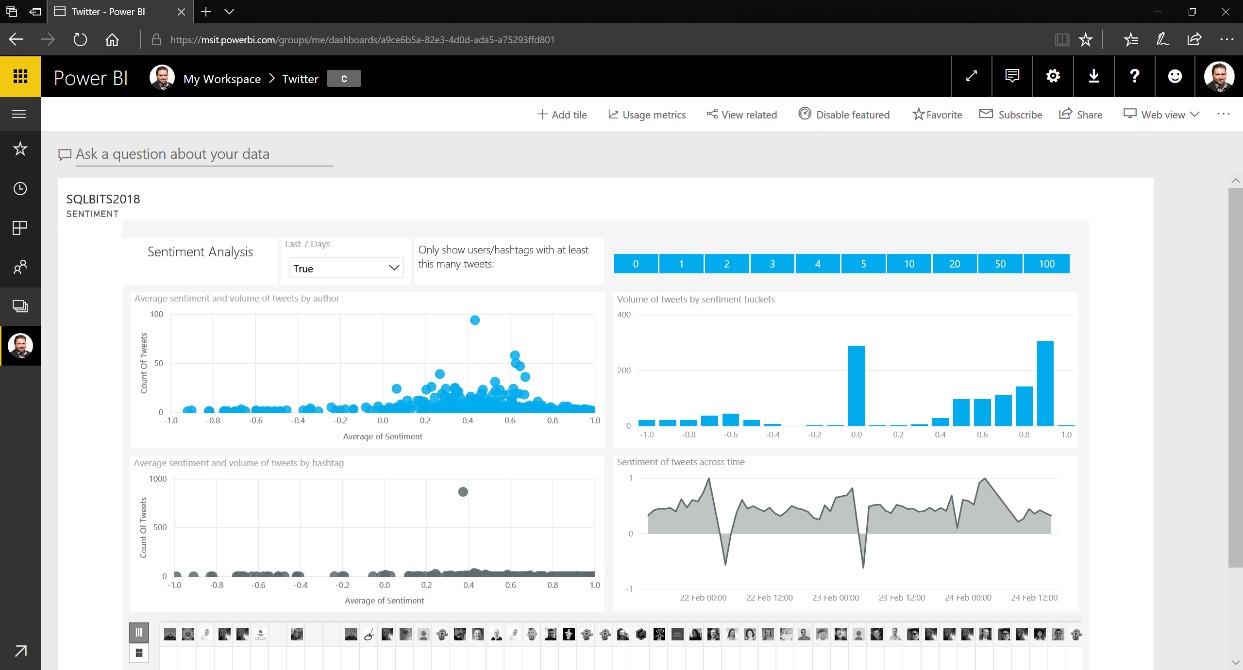Download the desktop app via download icon
The image size is (1243, 670).
coord(1093,76)
